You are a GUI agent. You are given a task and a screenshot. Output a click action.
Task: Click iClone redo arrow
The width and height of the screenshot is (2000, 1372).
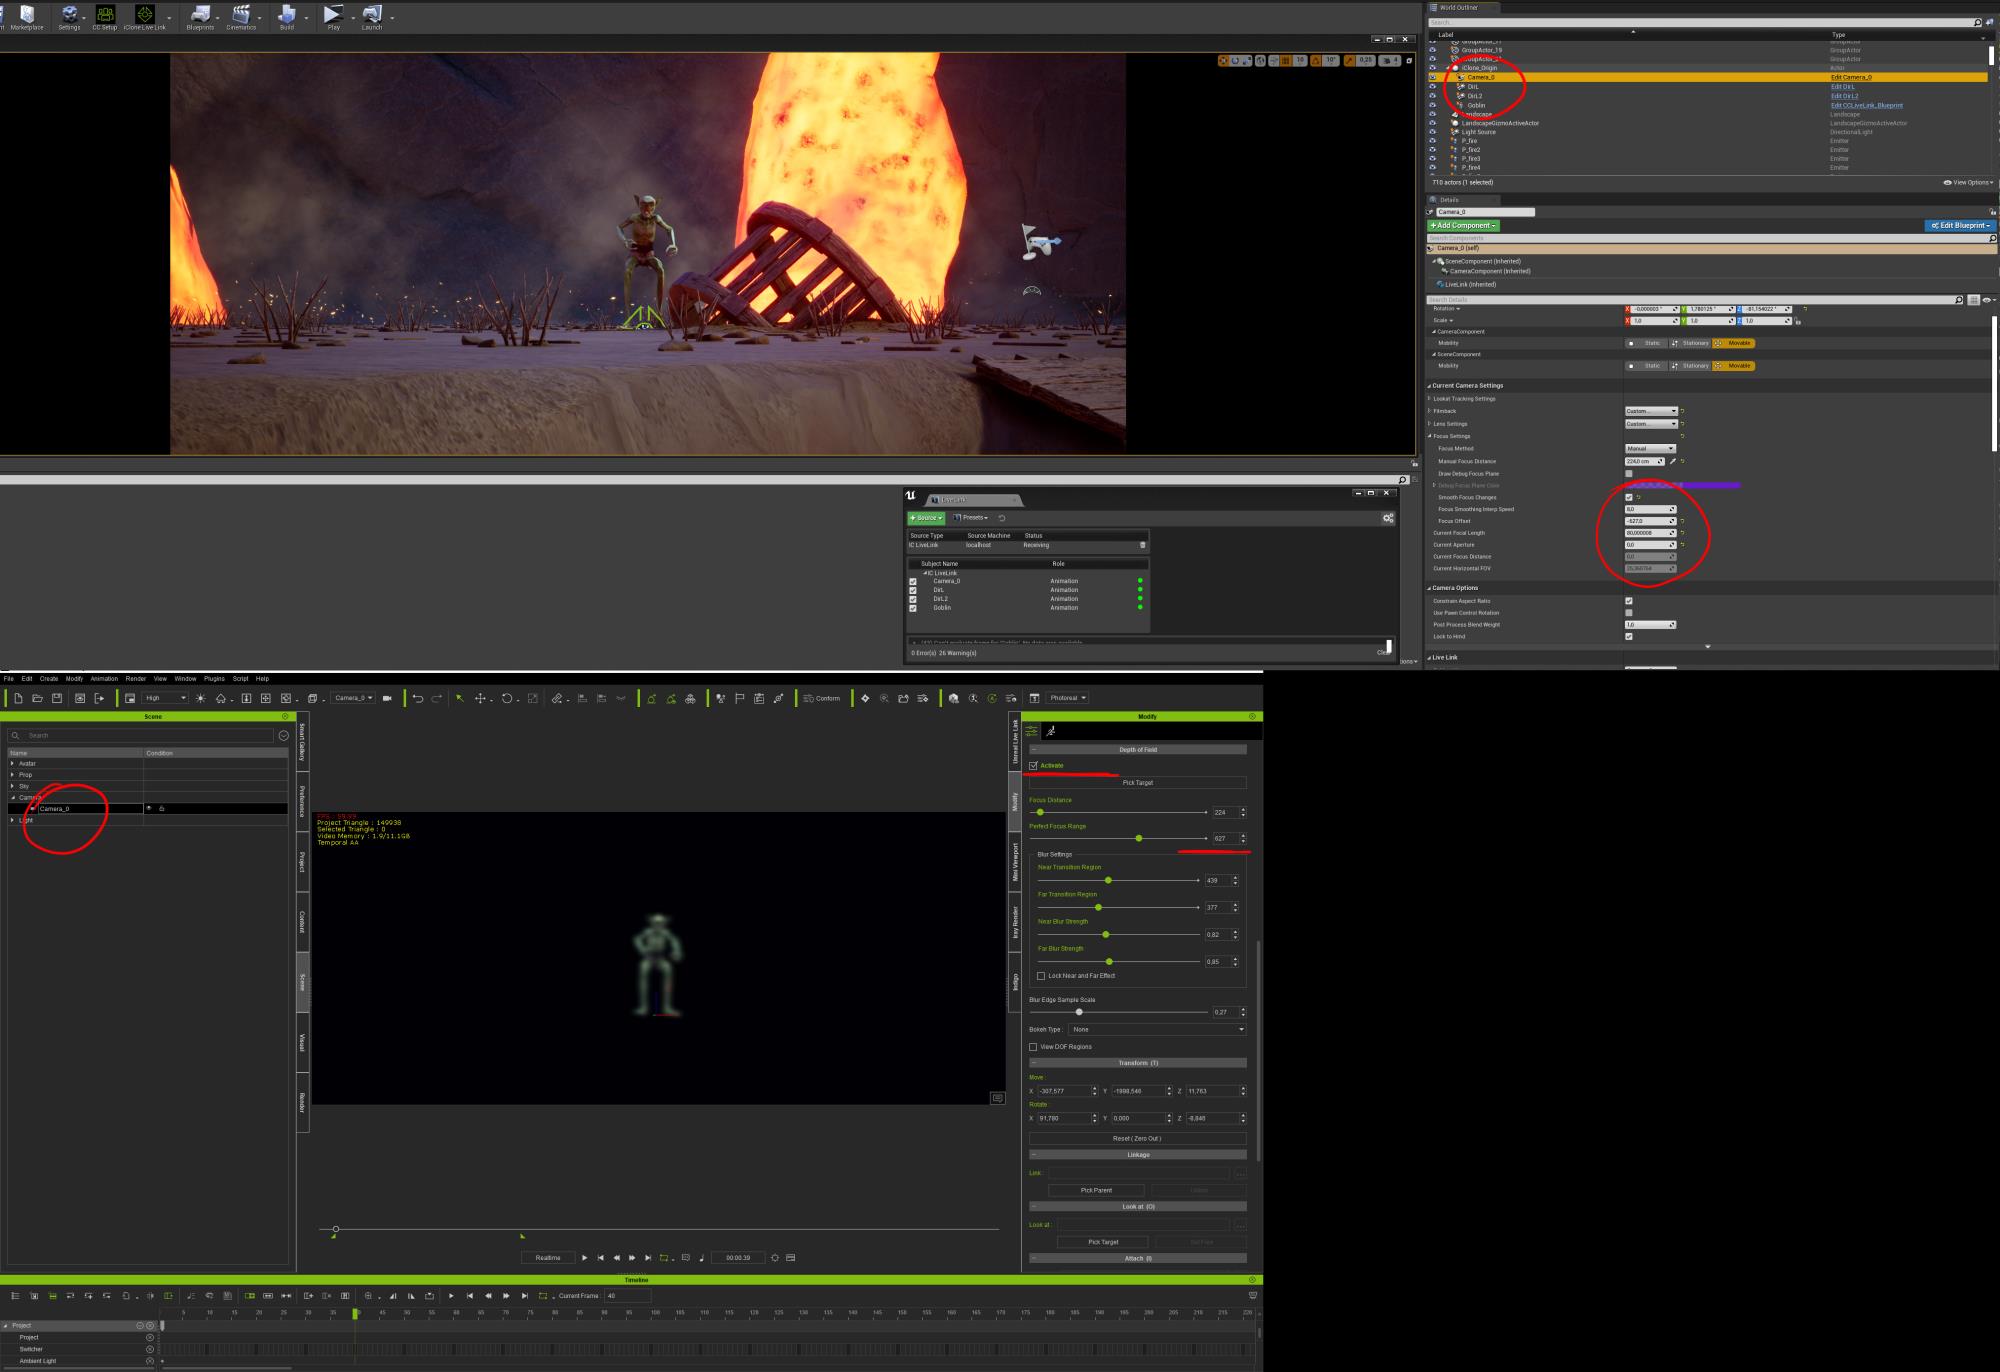point(437,698)
